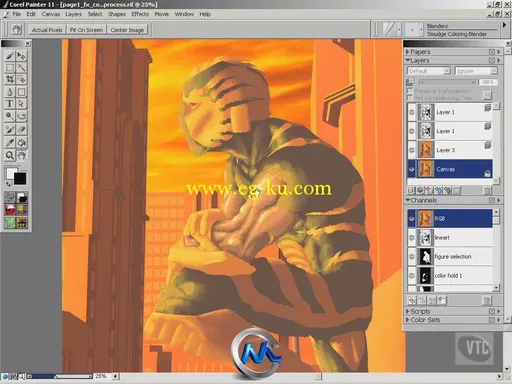Image resolution: width=512 pixels, height=384 pixels.
Task: Choose the Rectangular Selection tool
Action: click(x=10, y=68)
